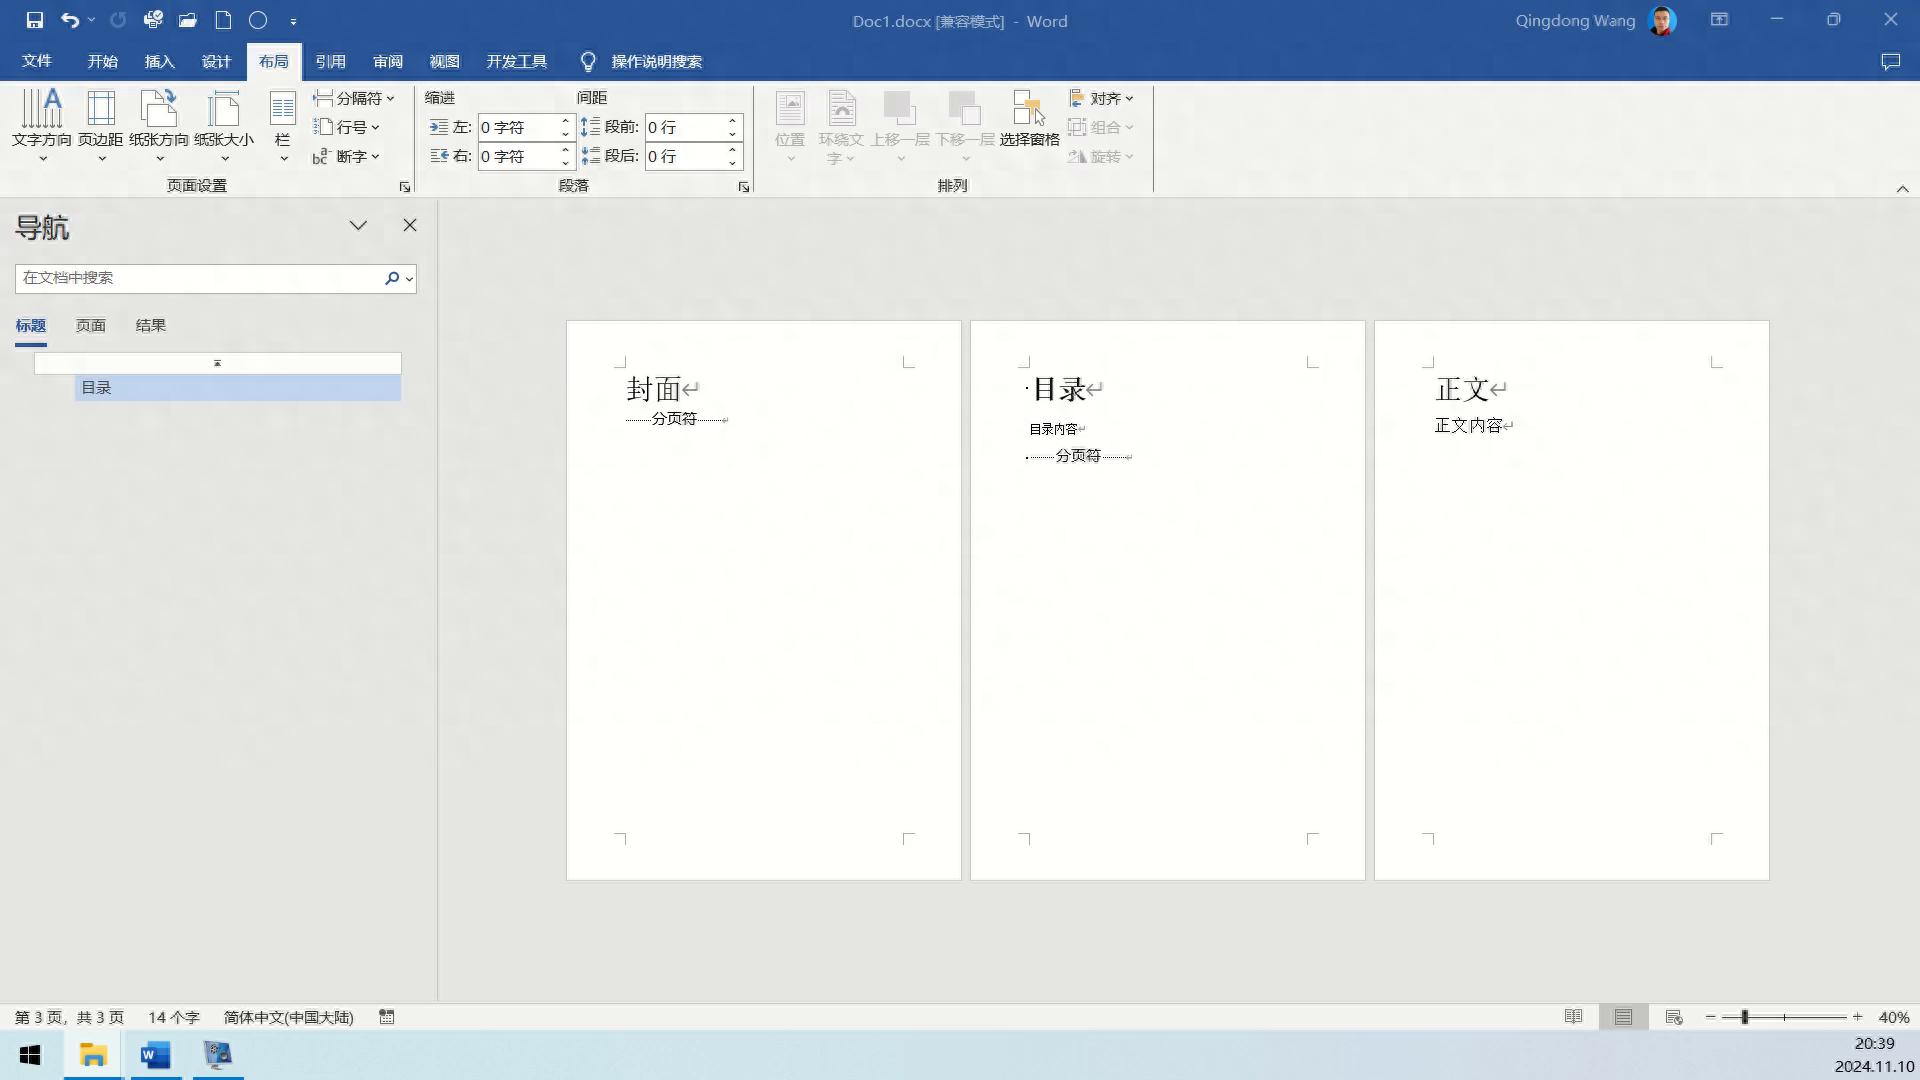Select the 栏 columns tool

pos(283,125)
